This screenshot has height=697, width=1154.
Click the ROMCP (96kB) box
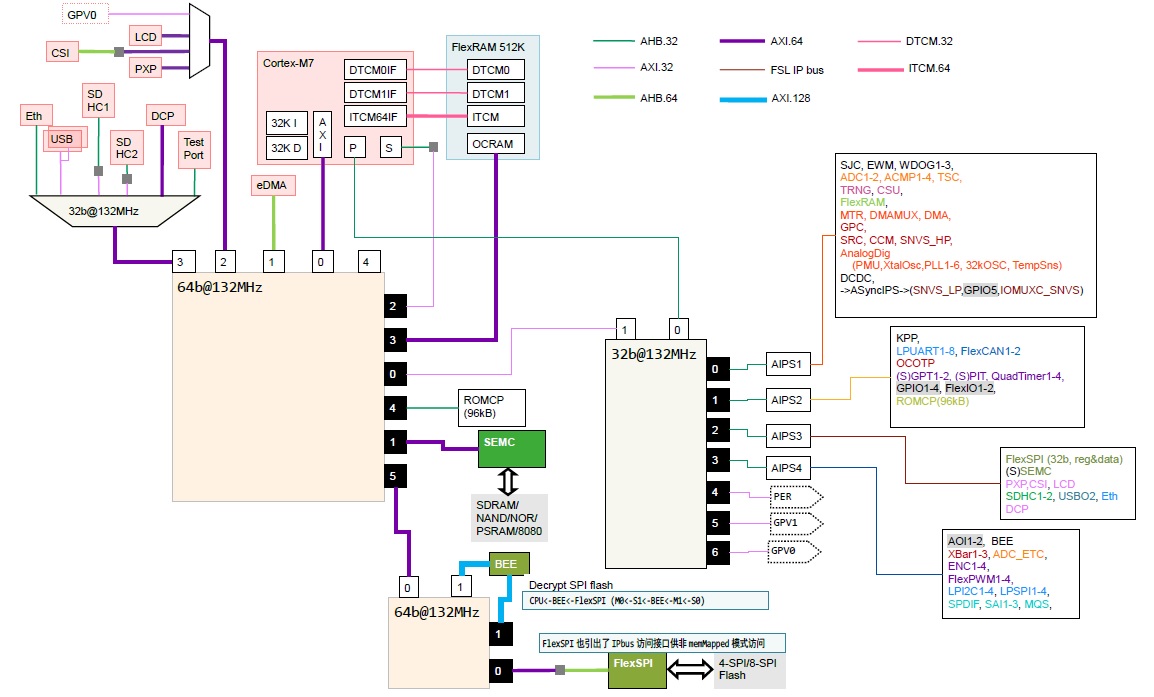(492, 408)
